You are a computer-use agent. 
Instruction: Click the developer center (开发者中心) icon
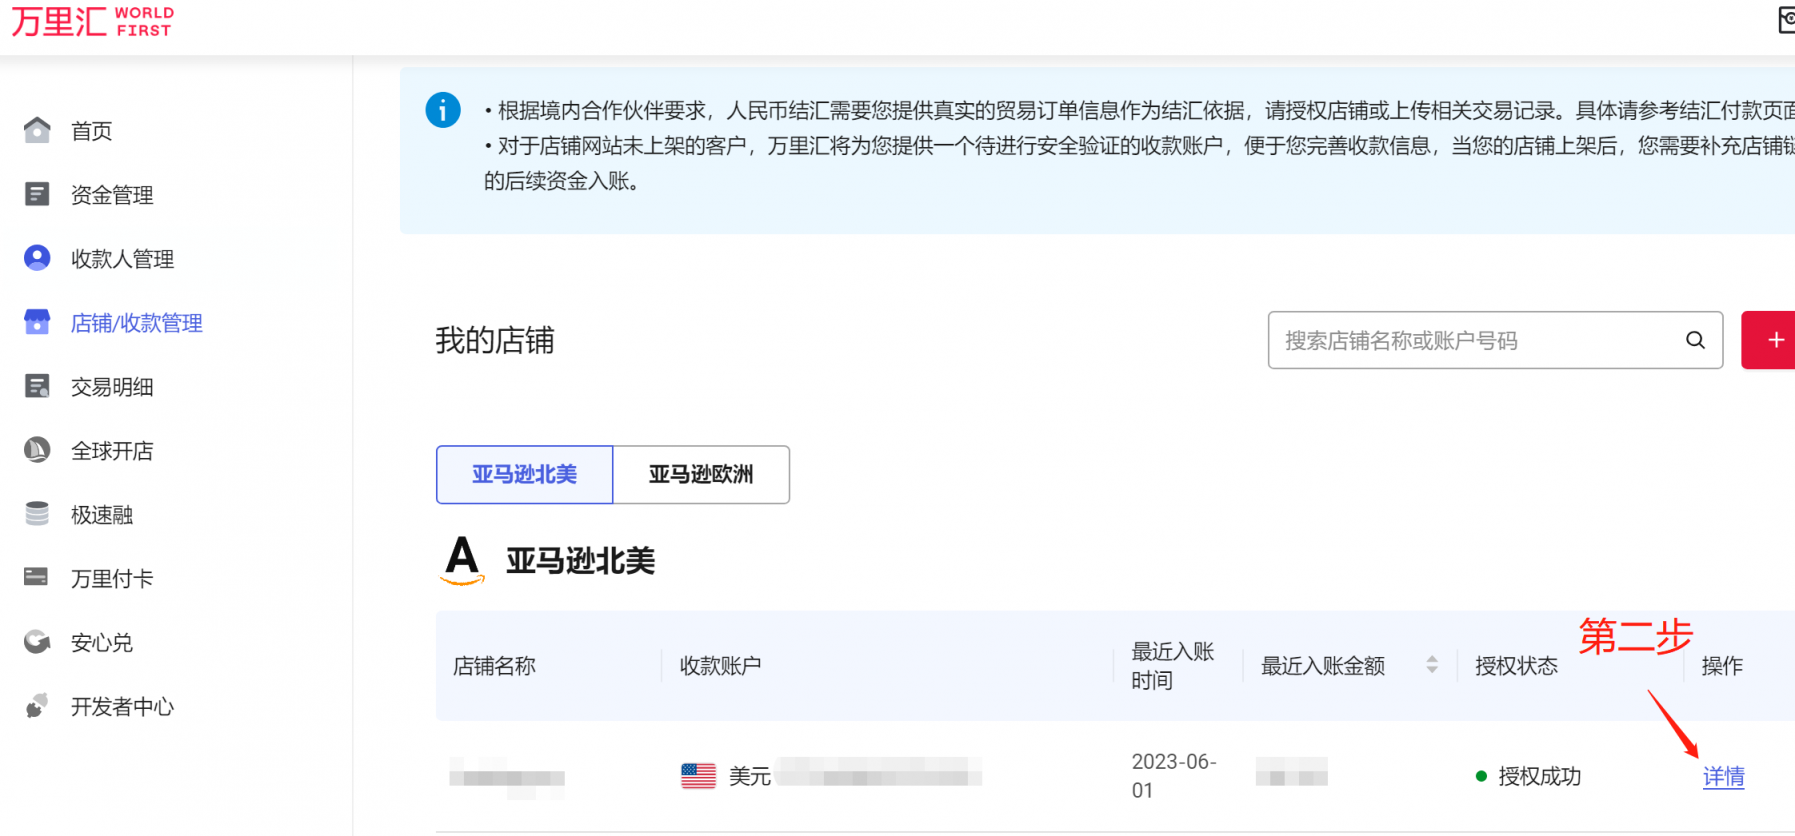[37, 706]
